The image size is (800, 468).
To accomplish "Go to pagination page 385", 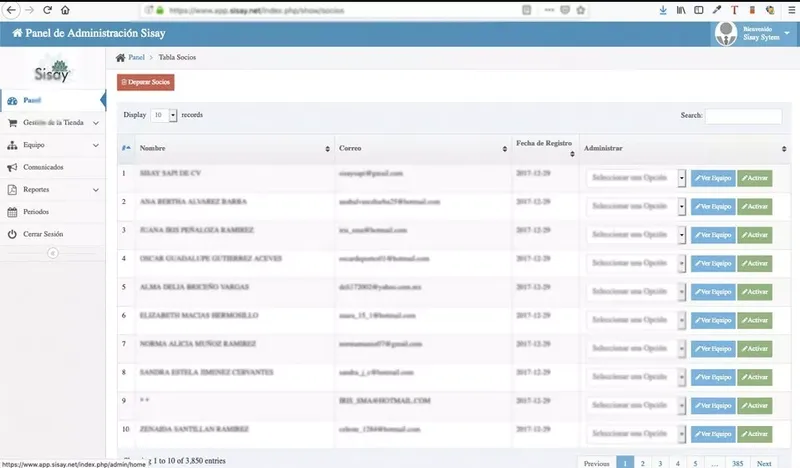I will coord(737,463).
